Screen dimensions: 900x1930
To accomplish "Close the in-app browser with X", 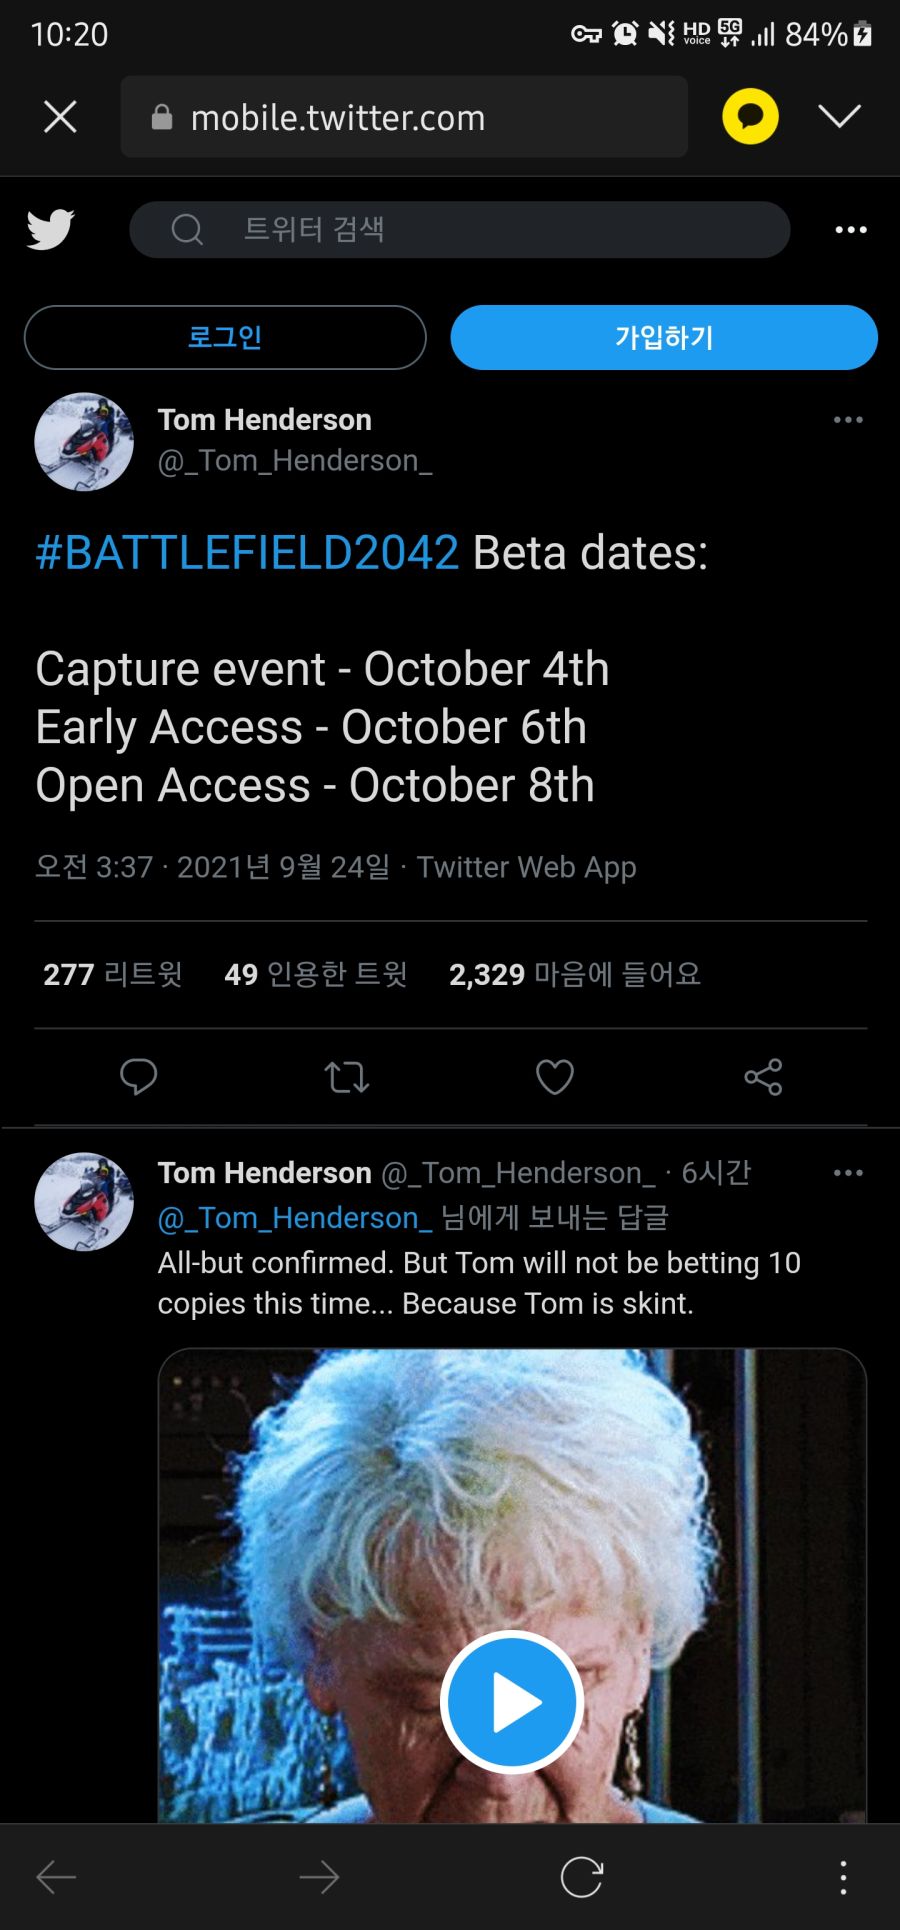I will pos(60,117).
